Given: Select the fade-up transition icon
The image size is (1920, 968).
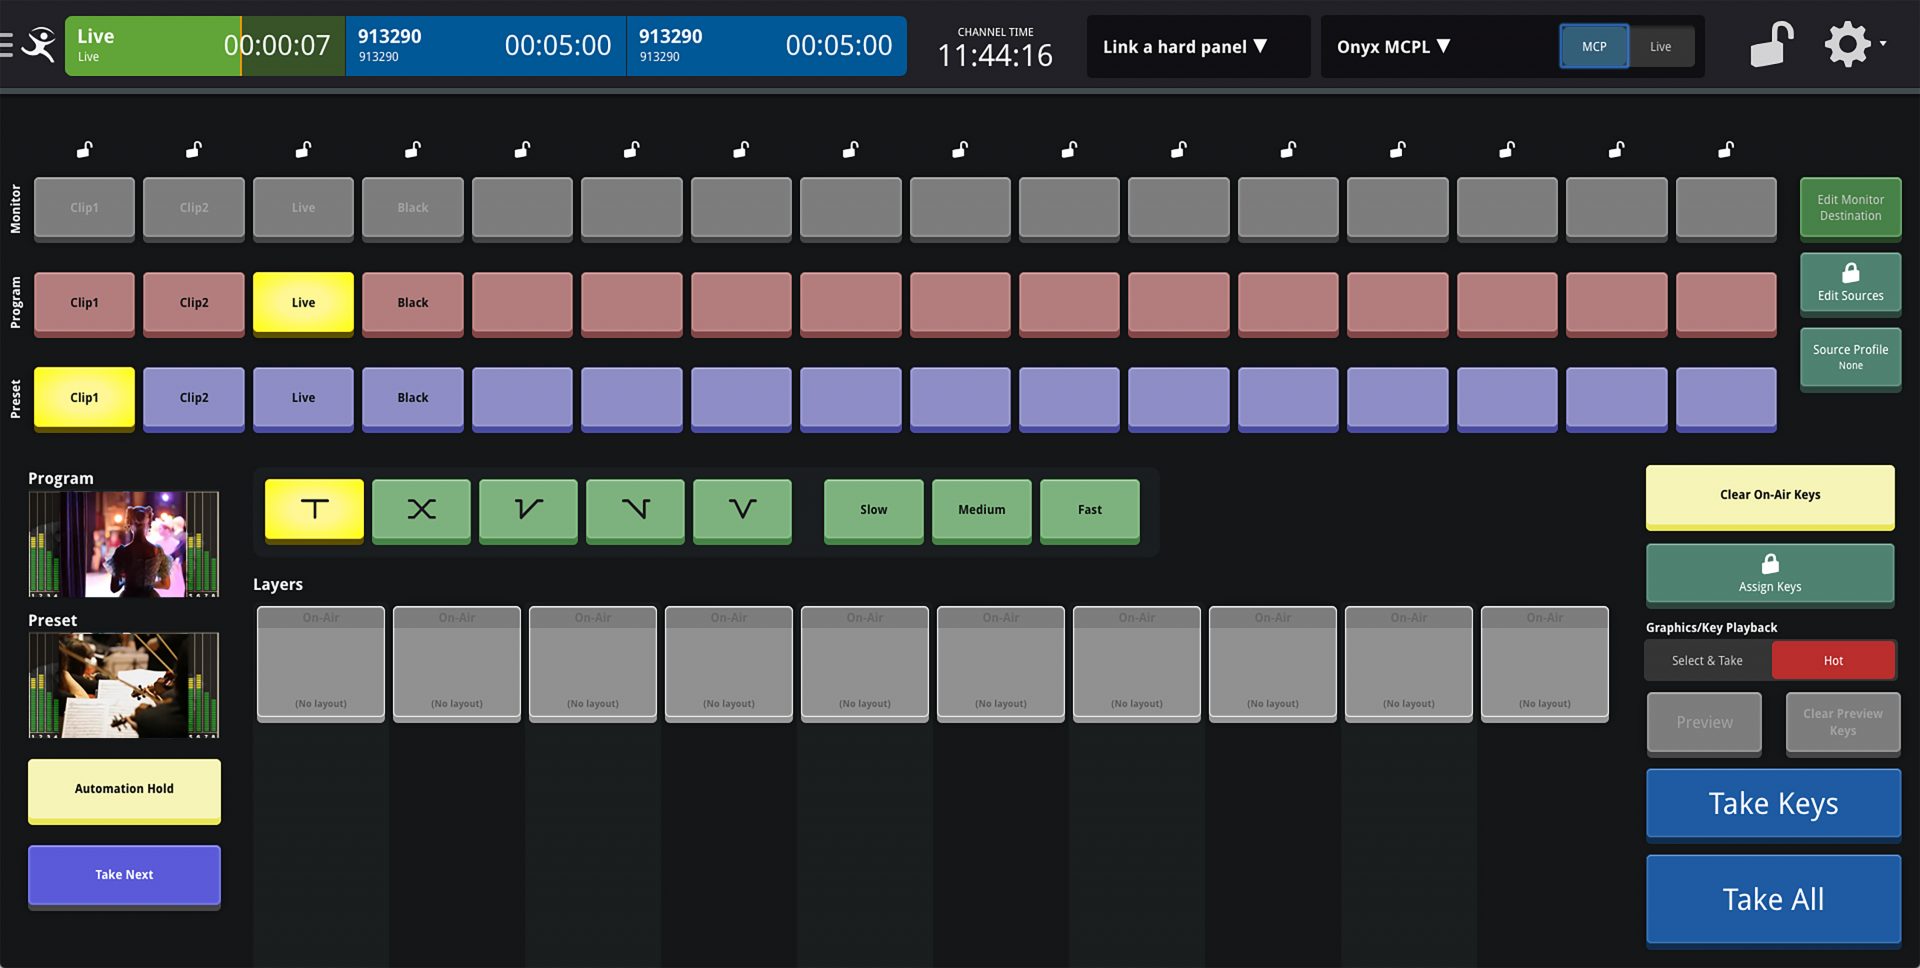Looking at the screenshot, I should (528, 510).
